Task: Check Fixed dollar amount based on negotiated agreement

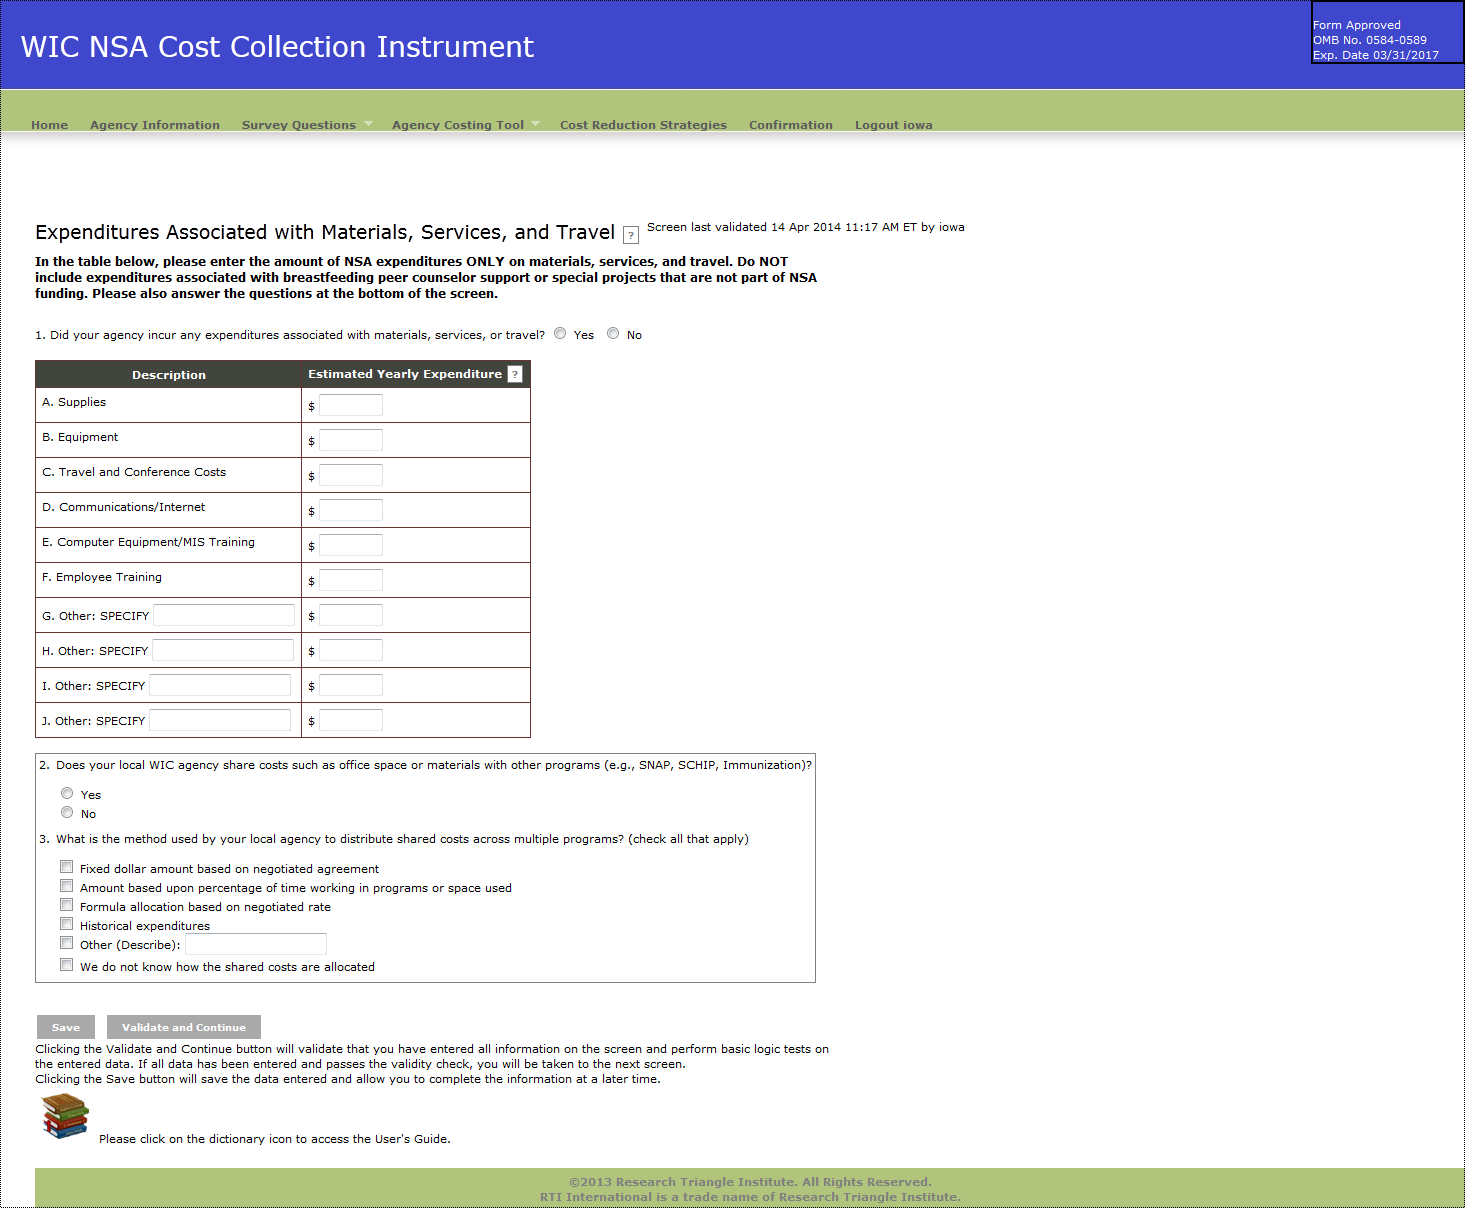Action: click(x=67, y=867)
